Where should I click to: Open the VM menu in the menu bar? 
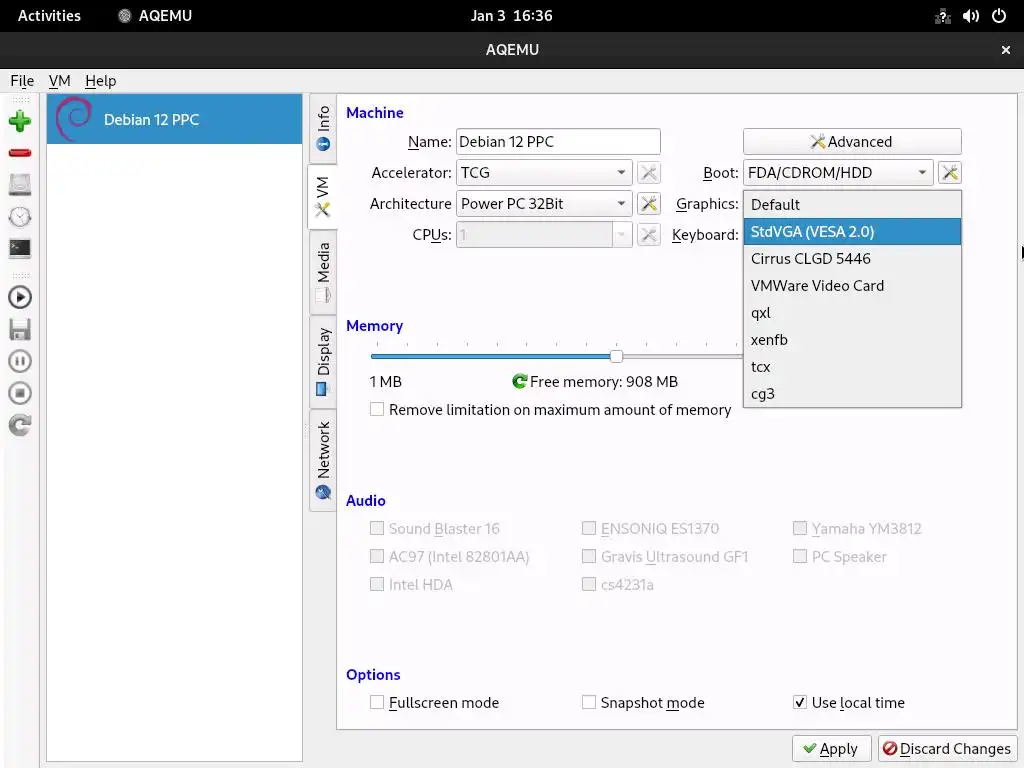(x=59, y=81)
